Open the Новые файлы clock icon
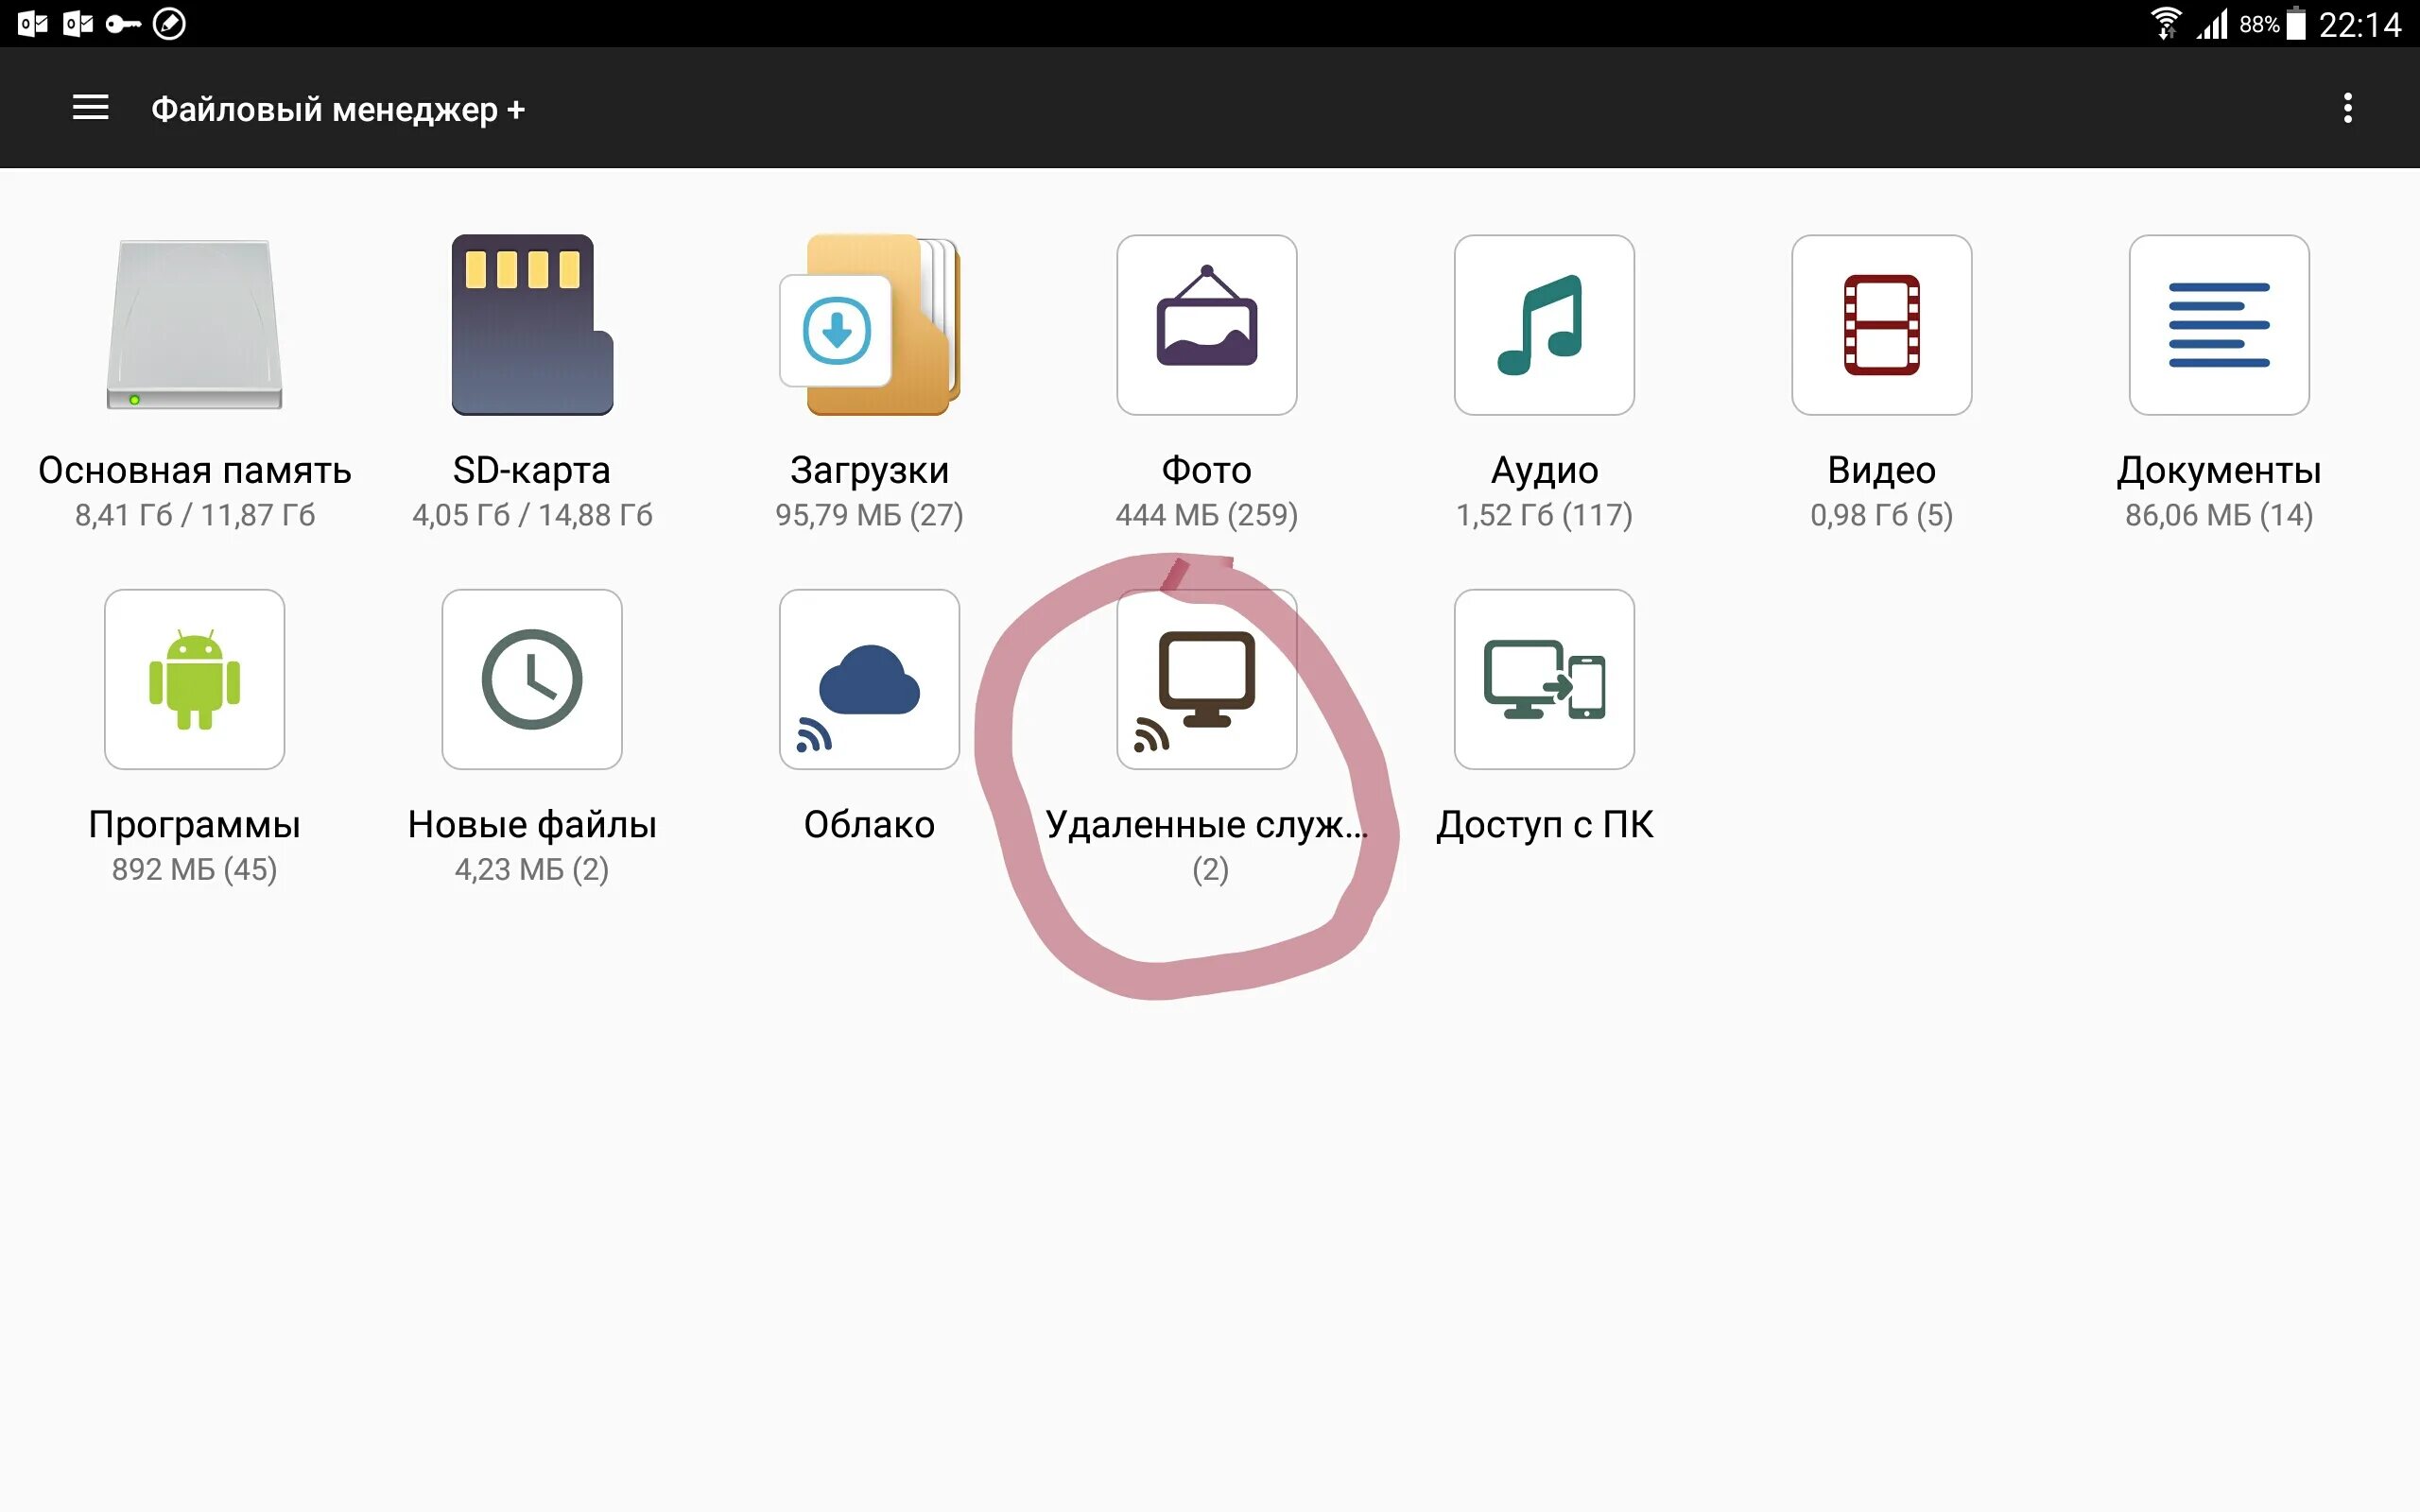Viewport: 2420px width, 1512px height. click(x=532, y=679)
